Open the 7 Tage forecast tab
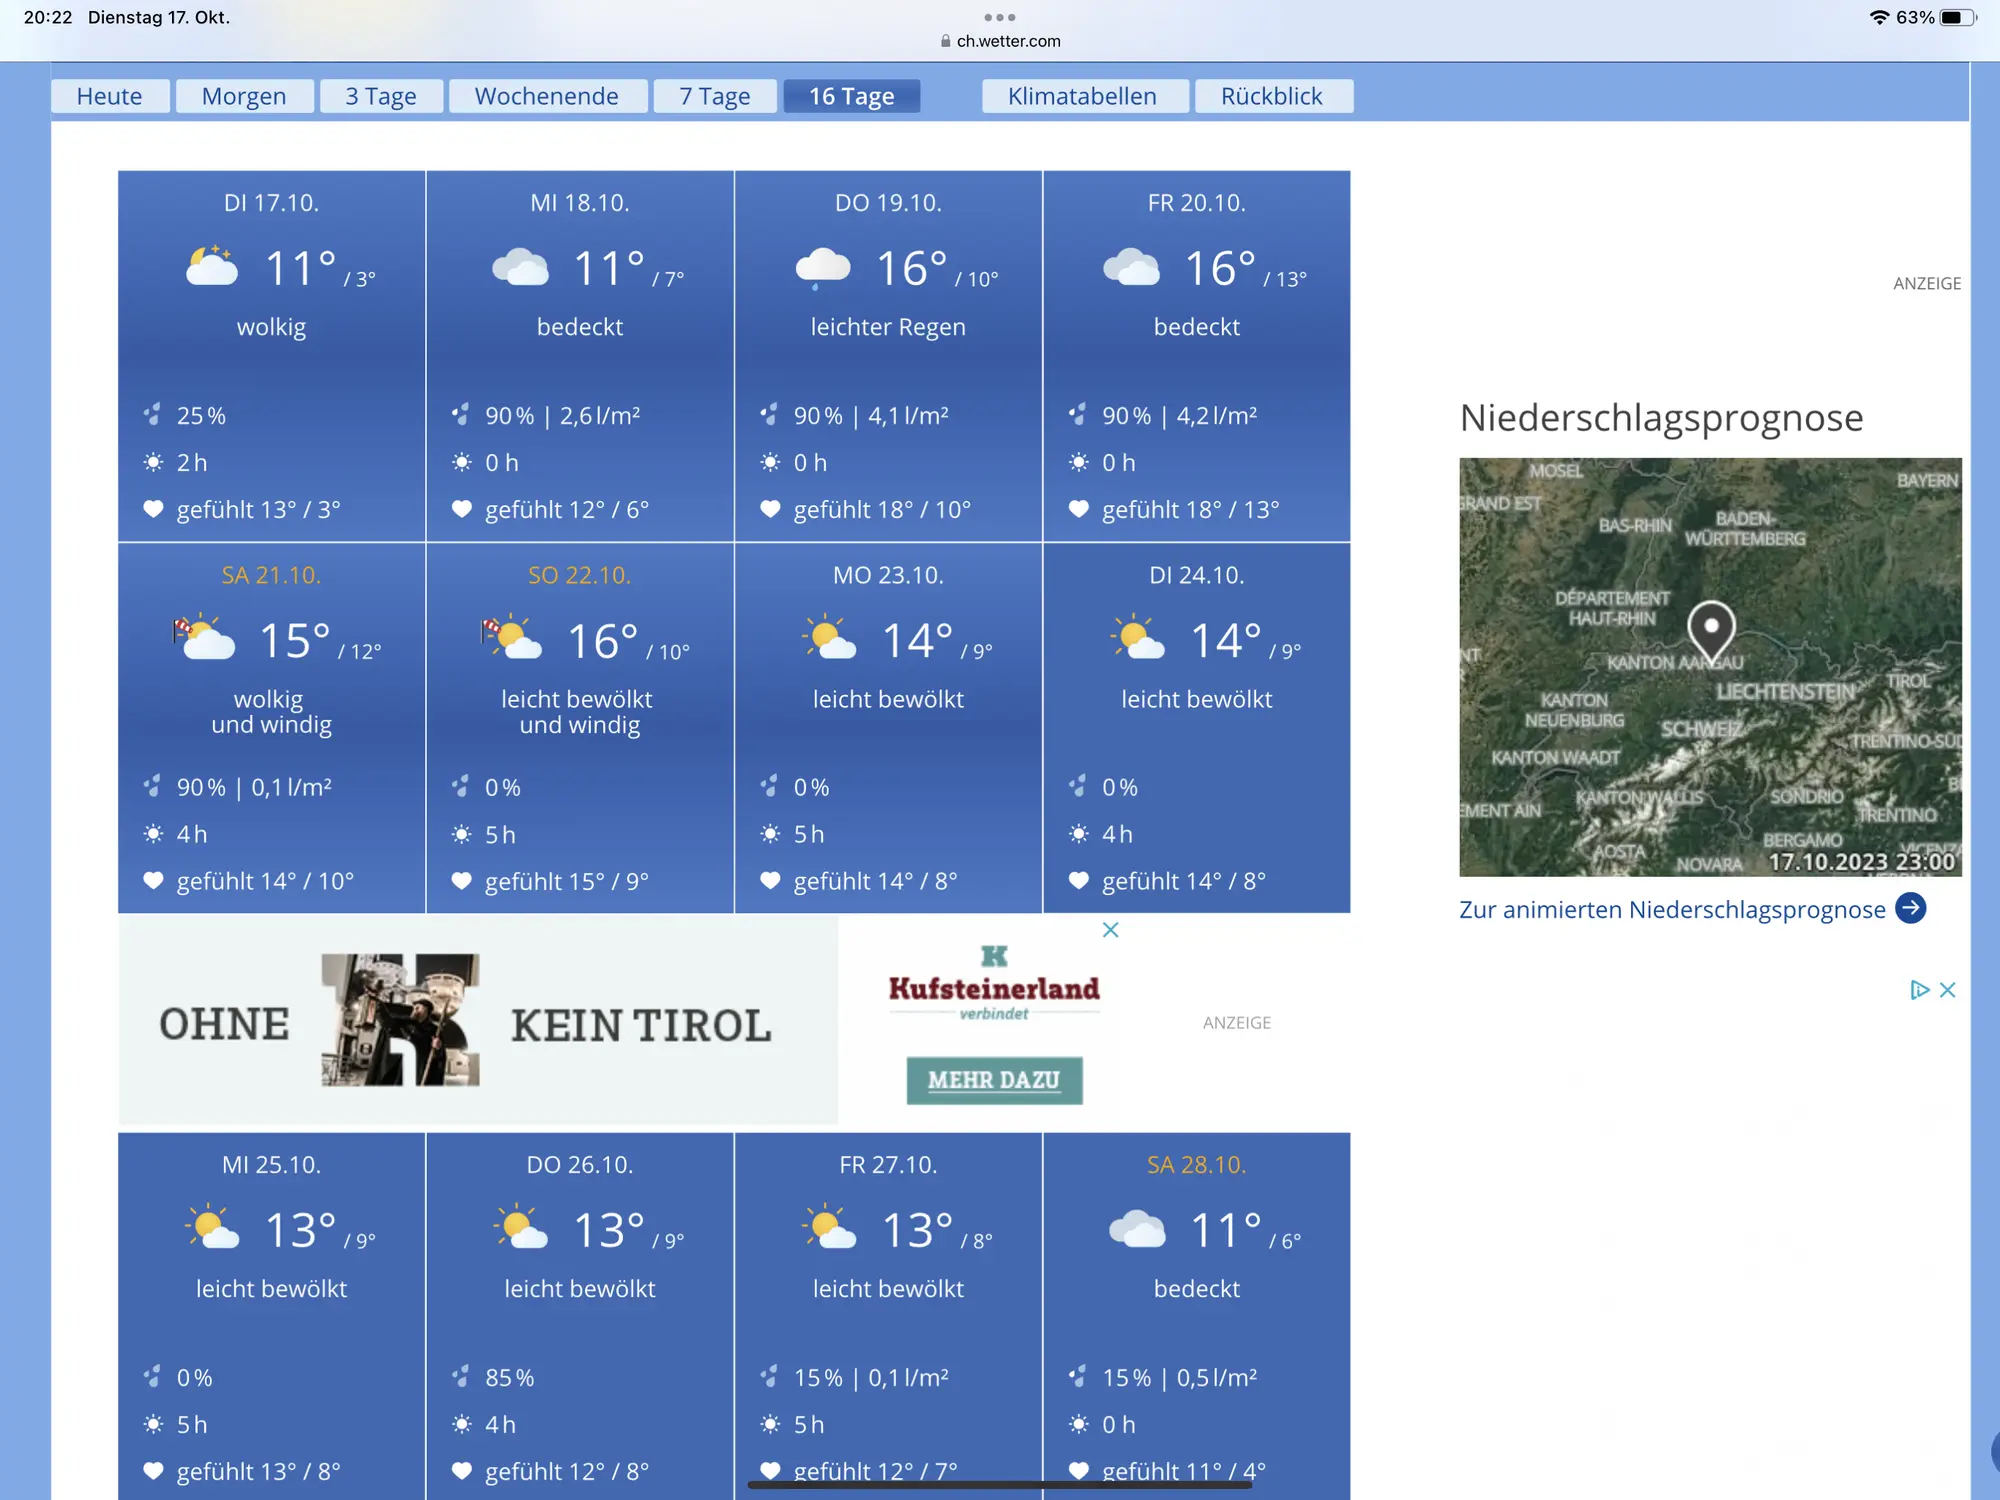2000x1500 pixels. pyautogui.click(x=714, y=96)
